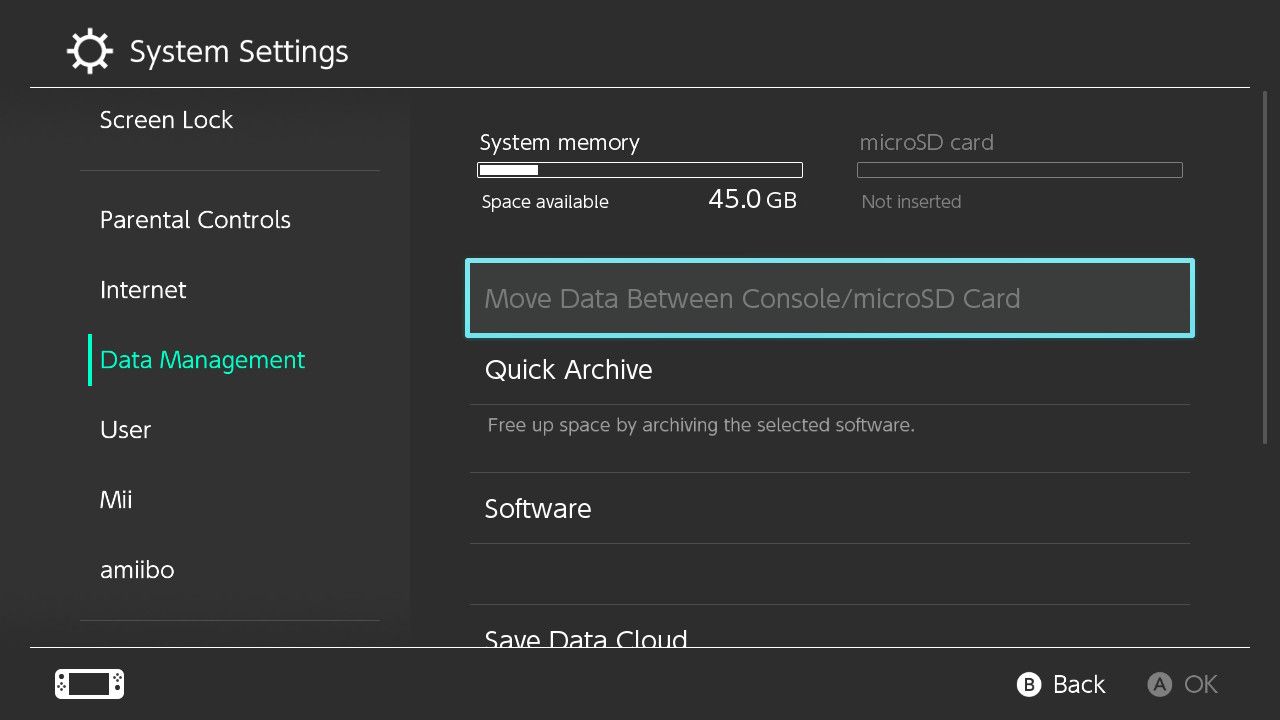Click the Space available progress bar
This screenshot has width=1280, height=720.
(640, 169)
